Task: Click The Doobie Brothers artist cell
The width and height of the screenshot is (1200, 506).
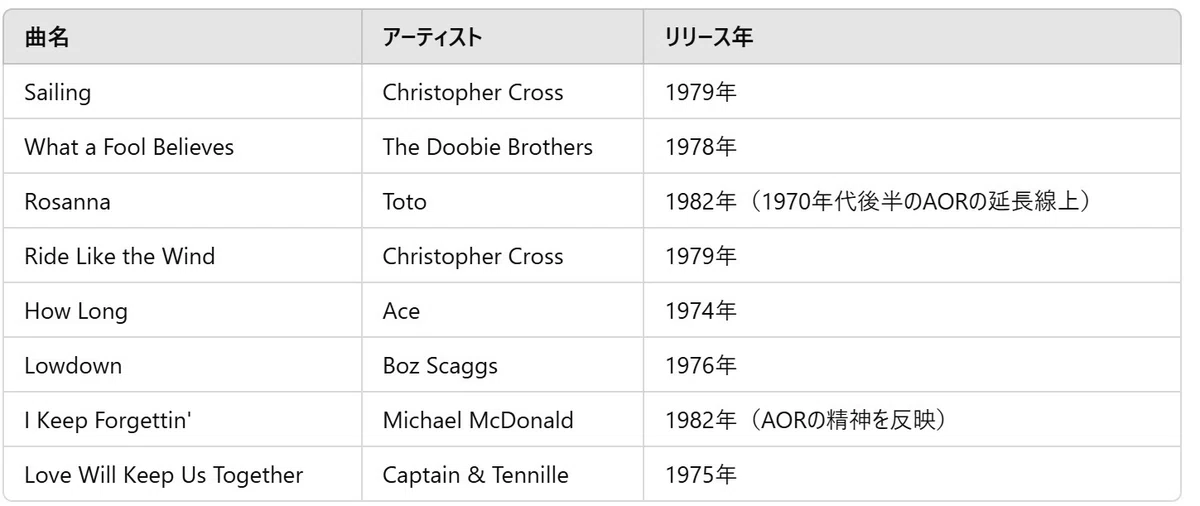Action: pos(503,147)
